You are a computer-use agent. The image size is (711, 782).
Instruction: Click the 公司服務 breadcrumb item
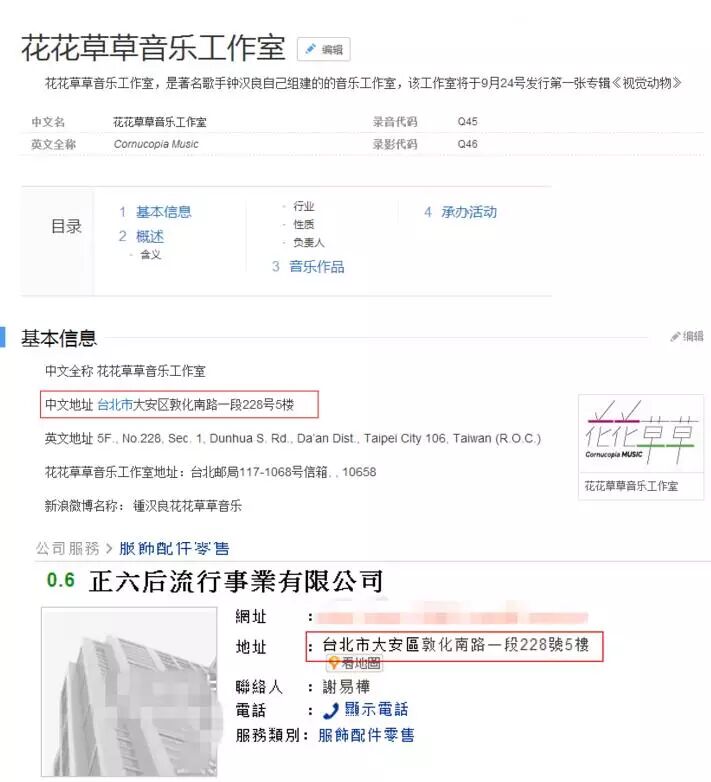(68, 549)
